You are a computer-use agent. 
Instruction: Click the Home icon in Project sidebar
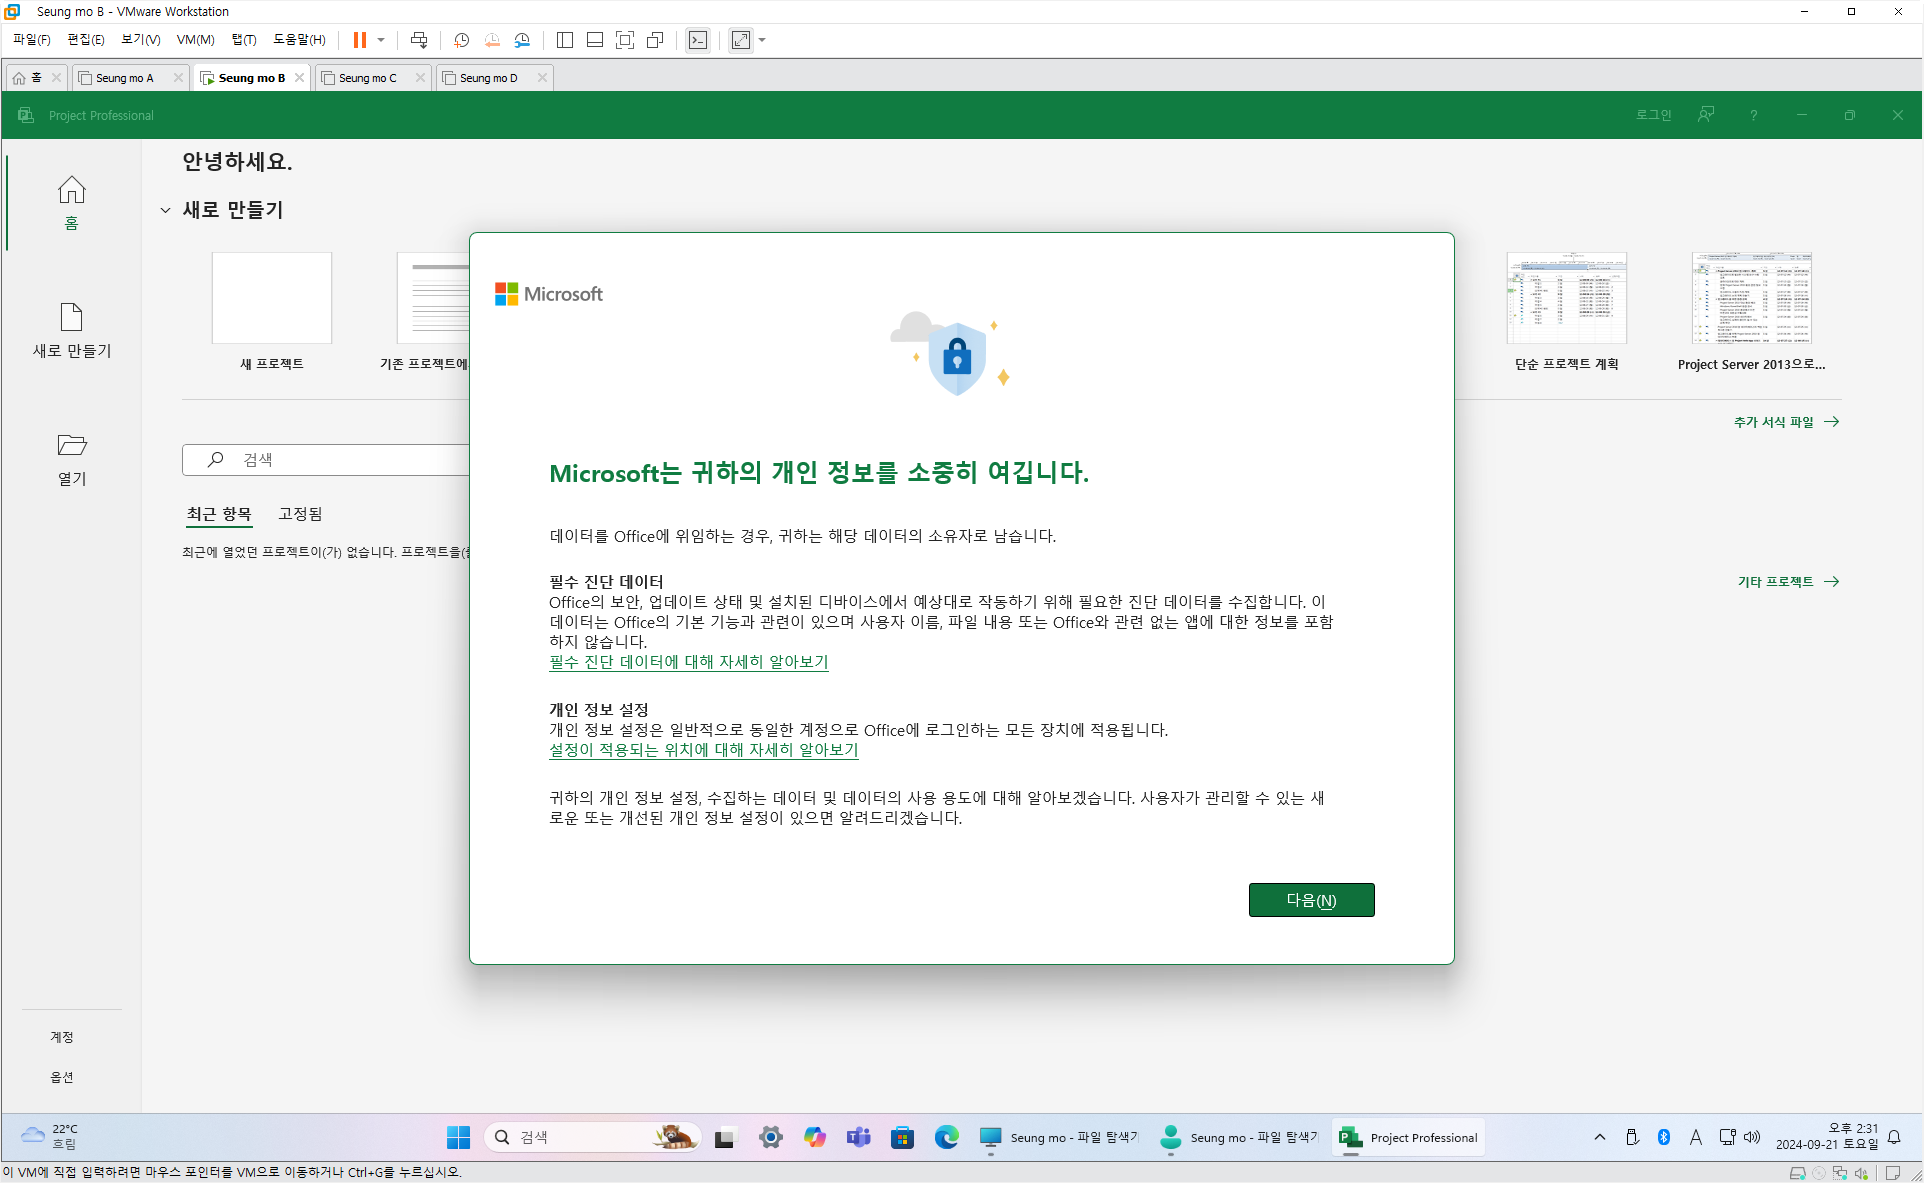pos(71,190)
